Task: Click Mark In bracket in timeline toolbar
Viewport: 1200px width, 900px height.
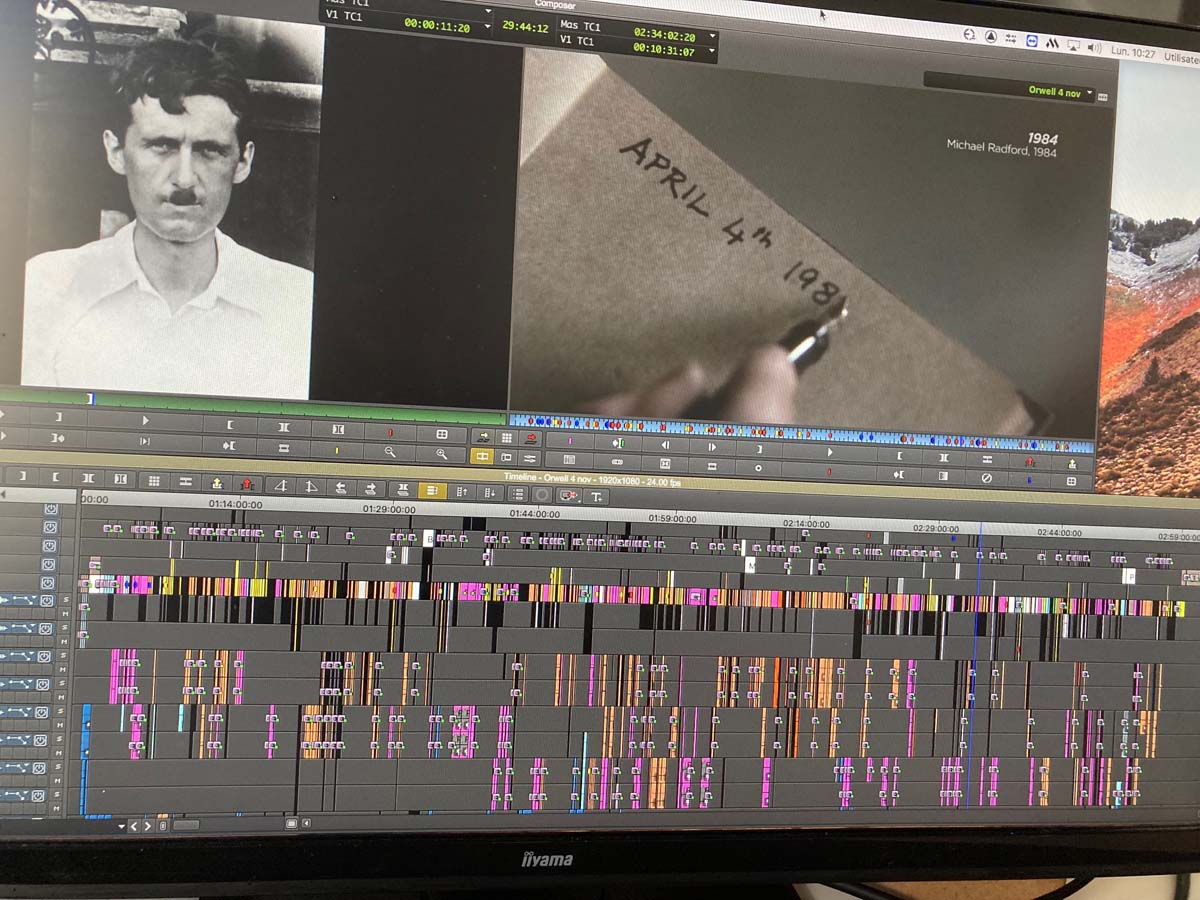Action: point(56,477)
